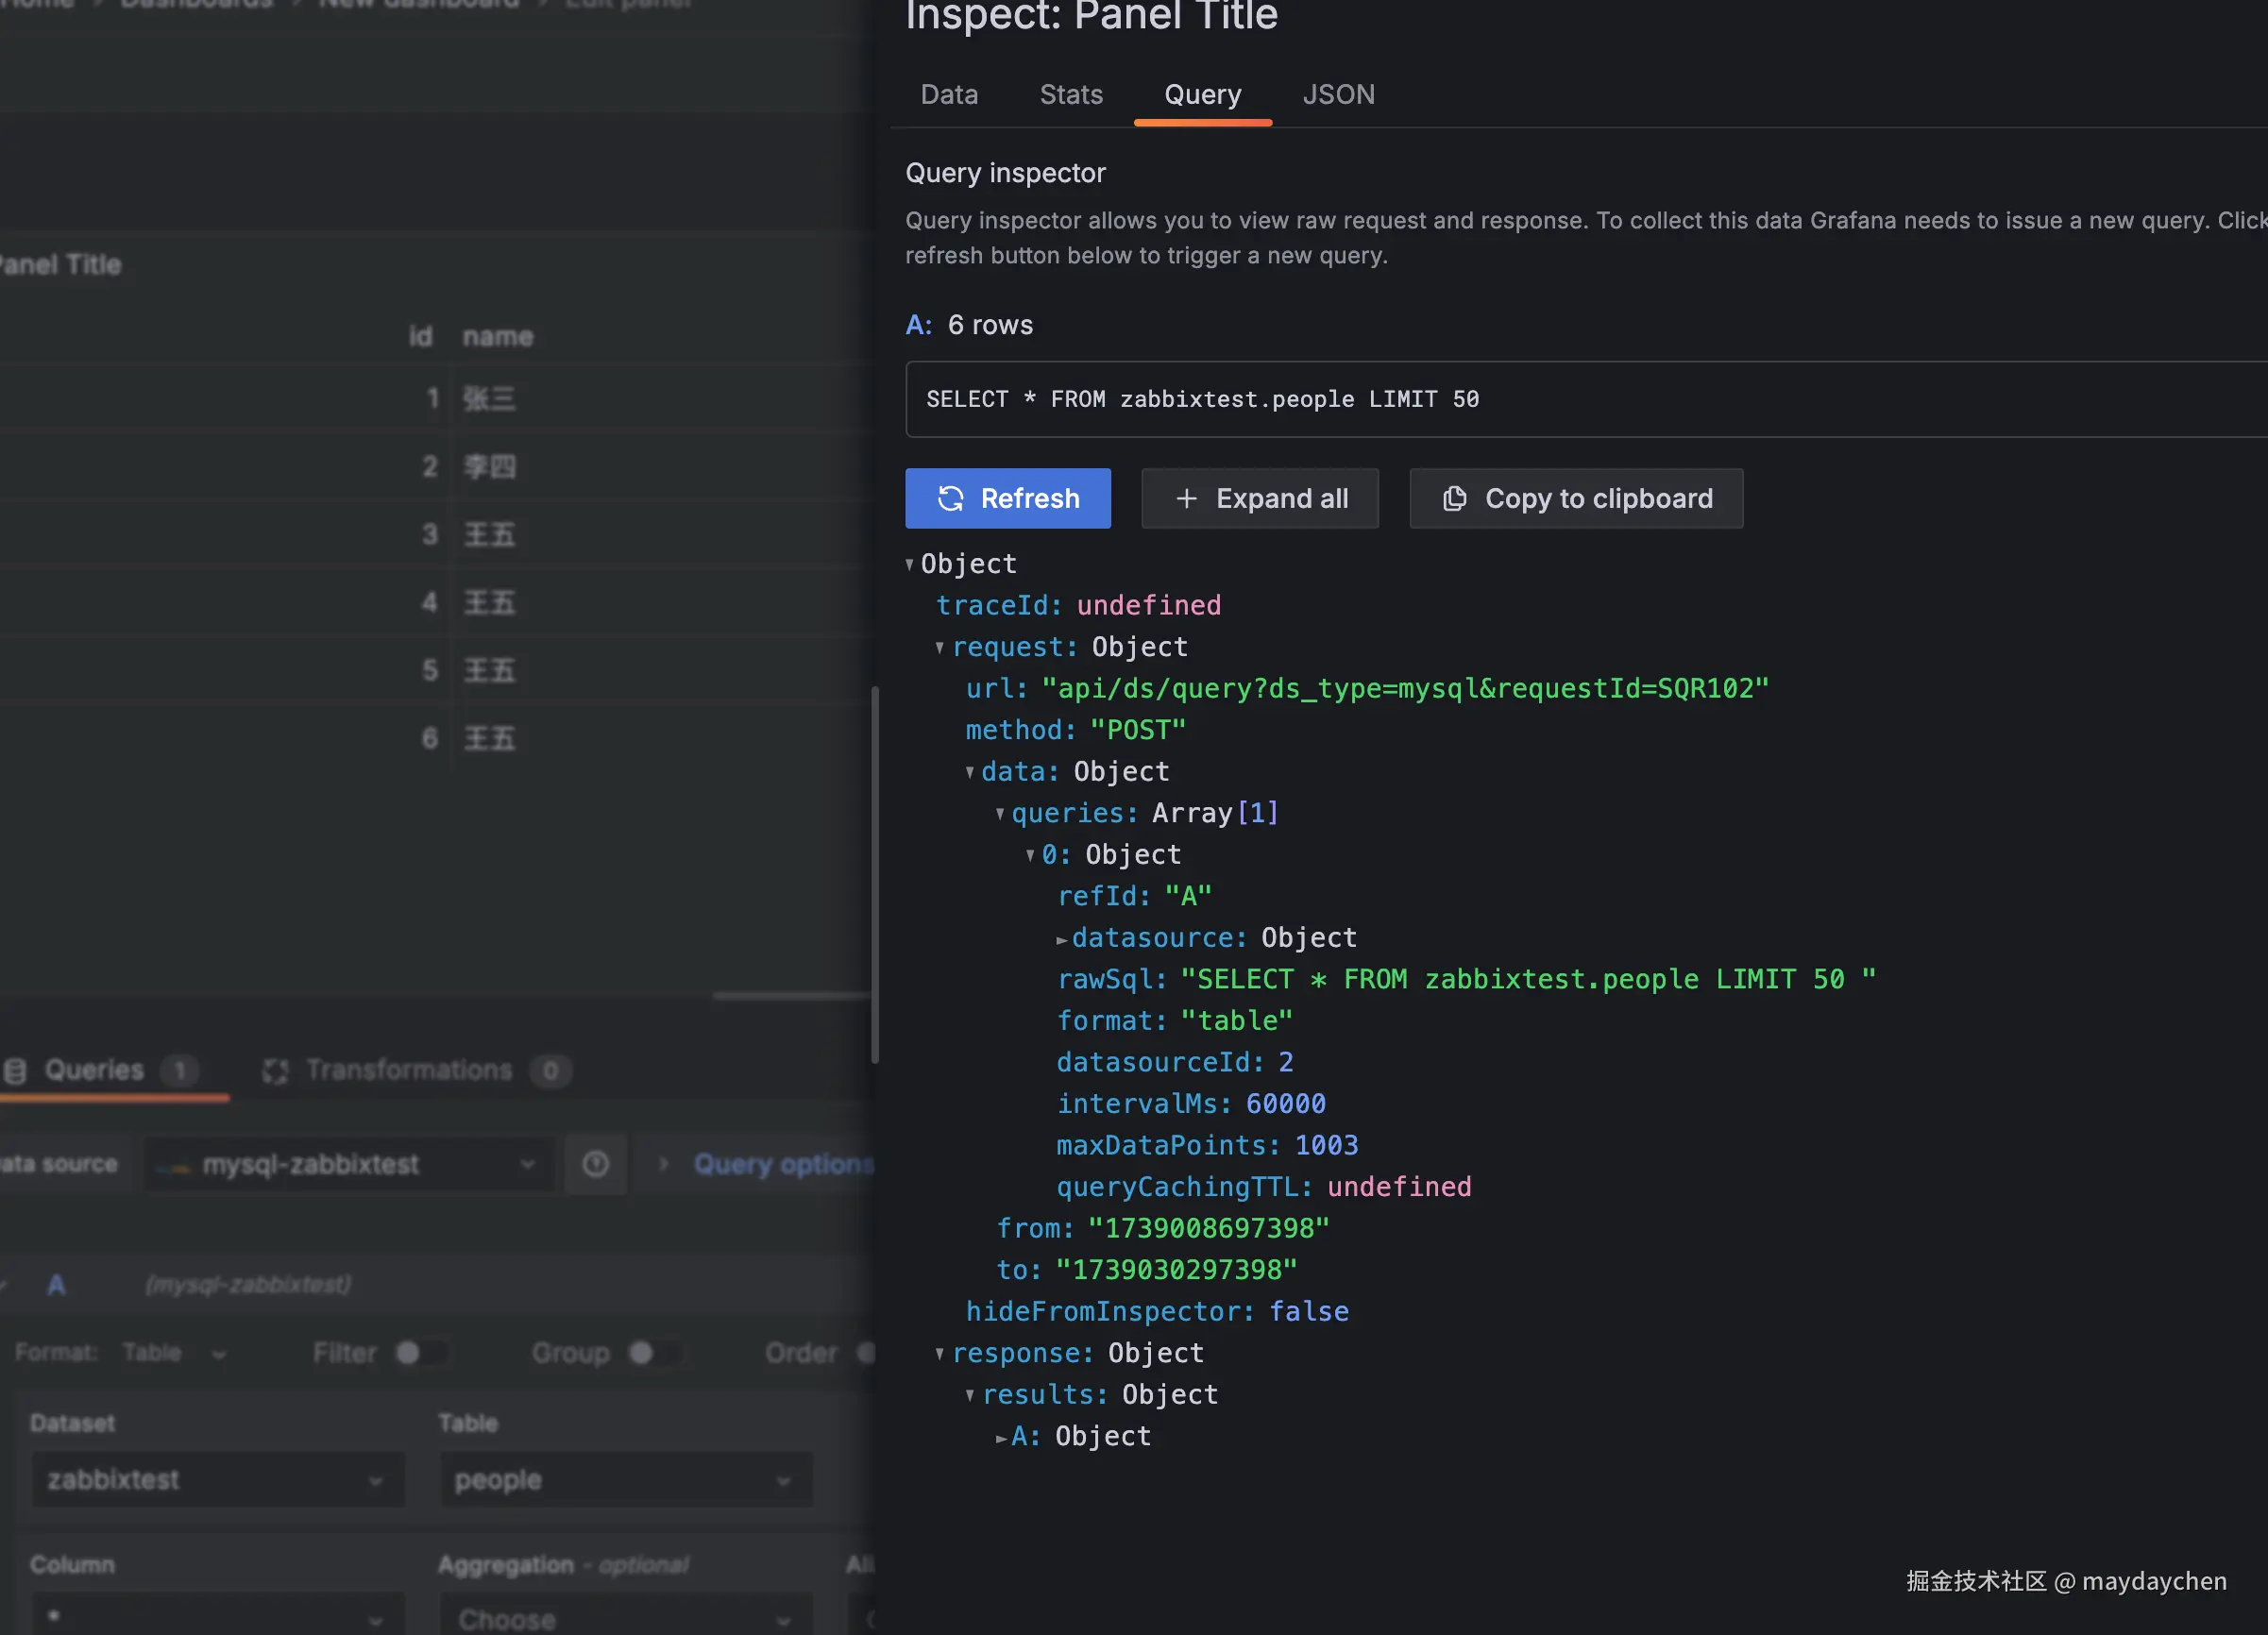Screen dimensions: 2268x1635
Task: Click the Transformations tab icon
Action: coord(275,1071)
